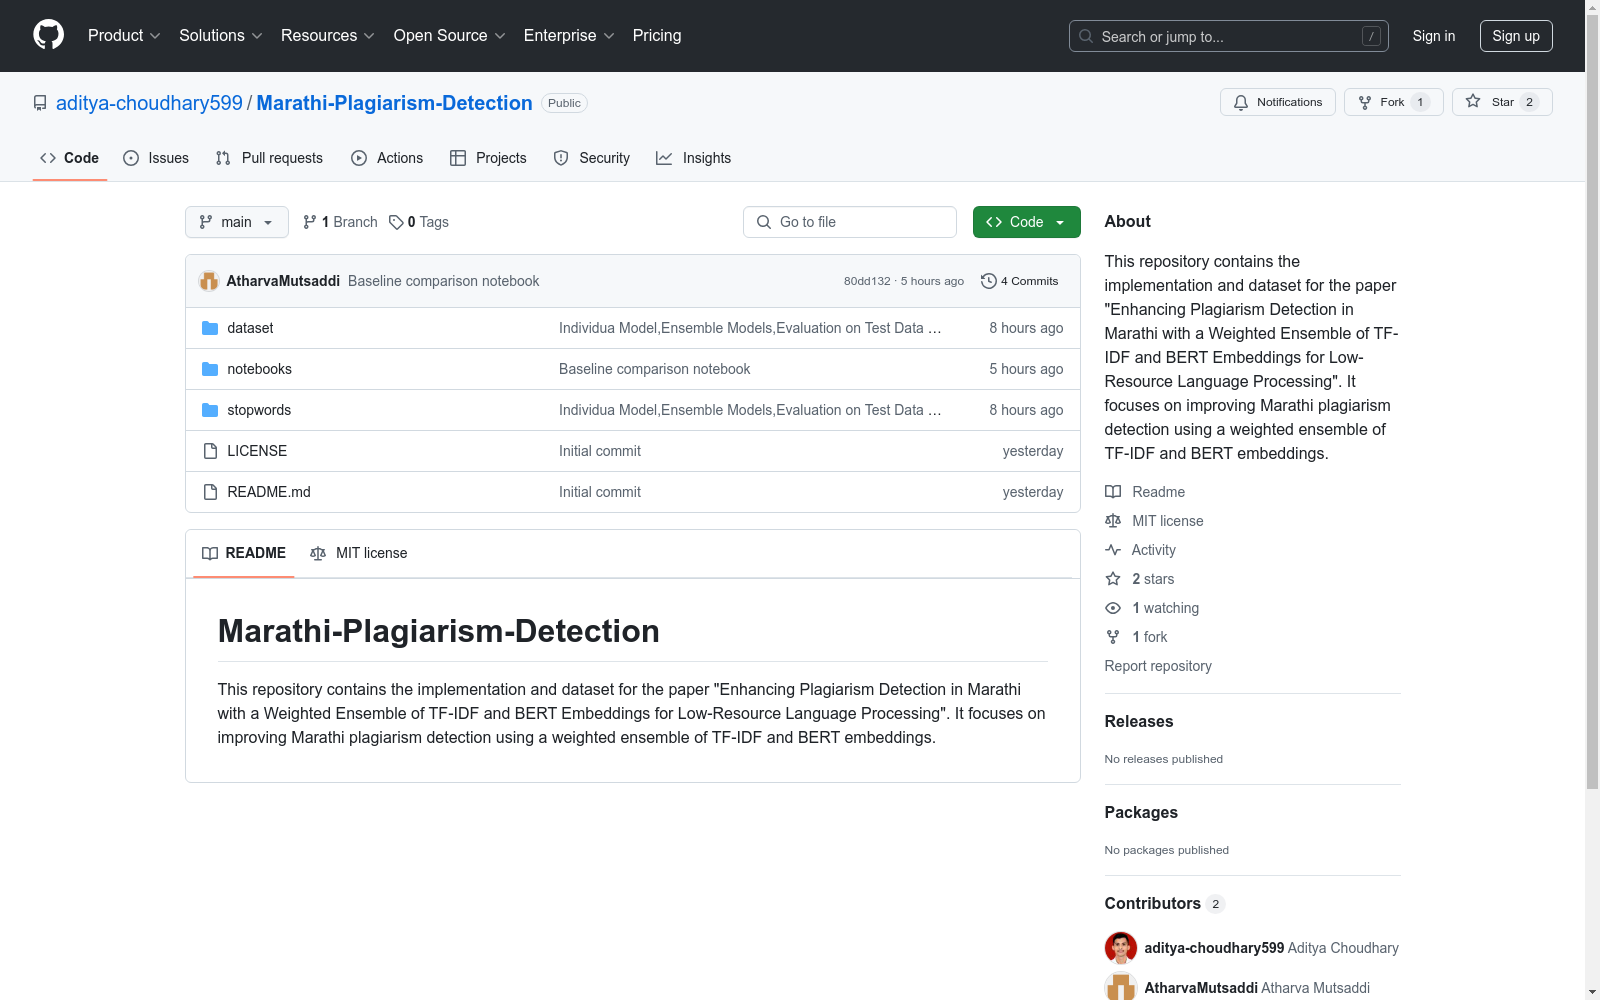Viewport: 1600px width, 1000px height.
Task: Open the dataset folder name
Action: coord(250,328)
